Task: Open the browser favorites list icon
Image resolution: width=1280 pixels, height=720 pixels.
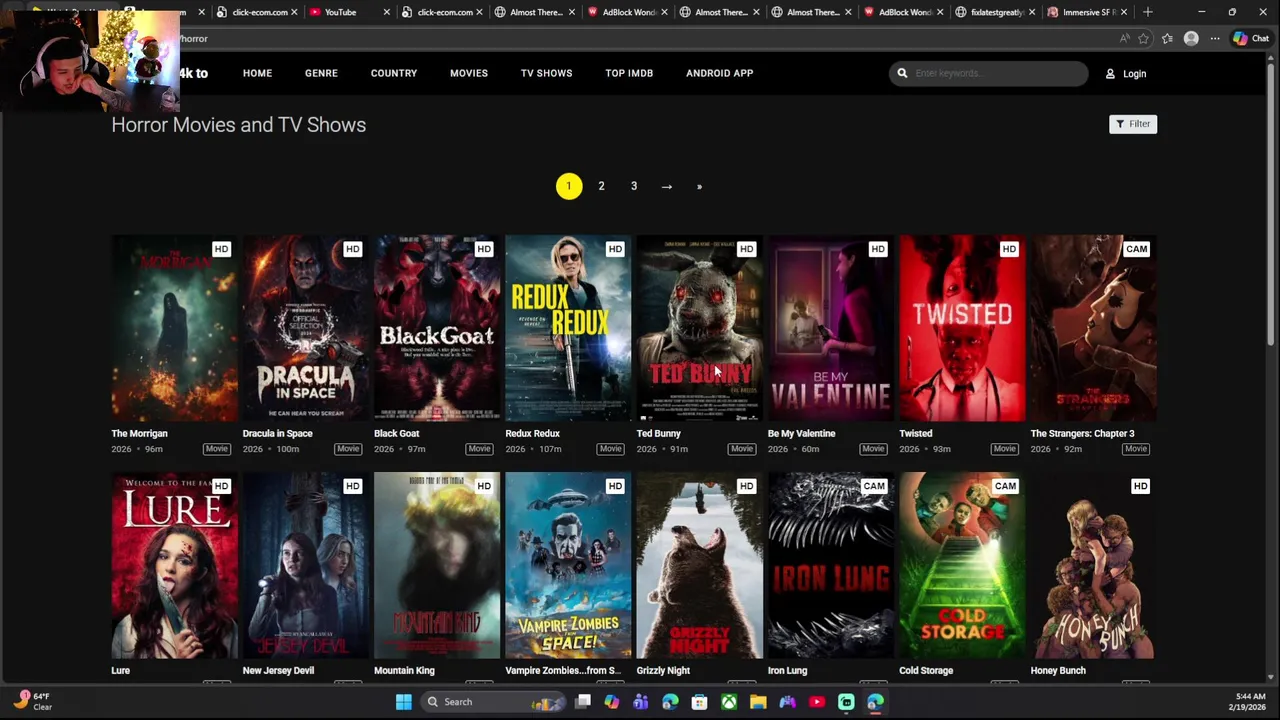Action: click(x=1167, y=38)
